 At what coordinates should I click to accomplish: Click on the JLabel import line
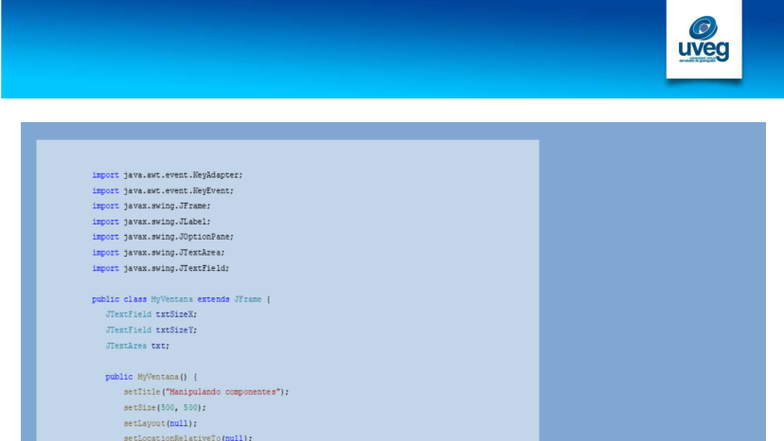click(151, 221)
